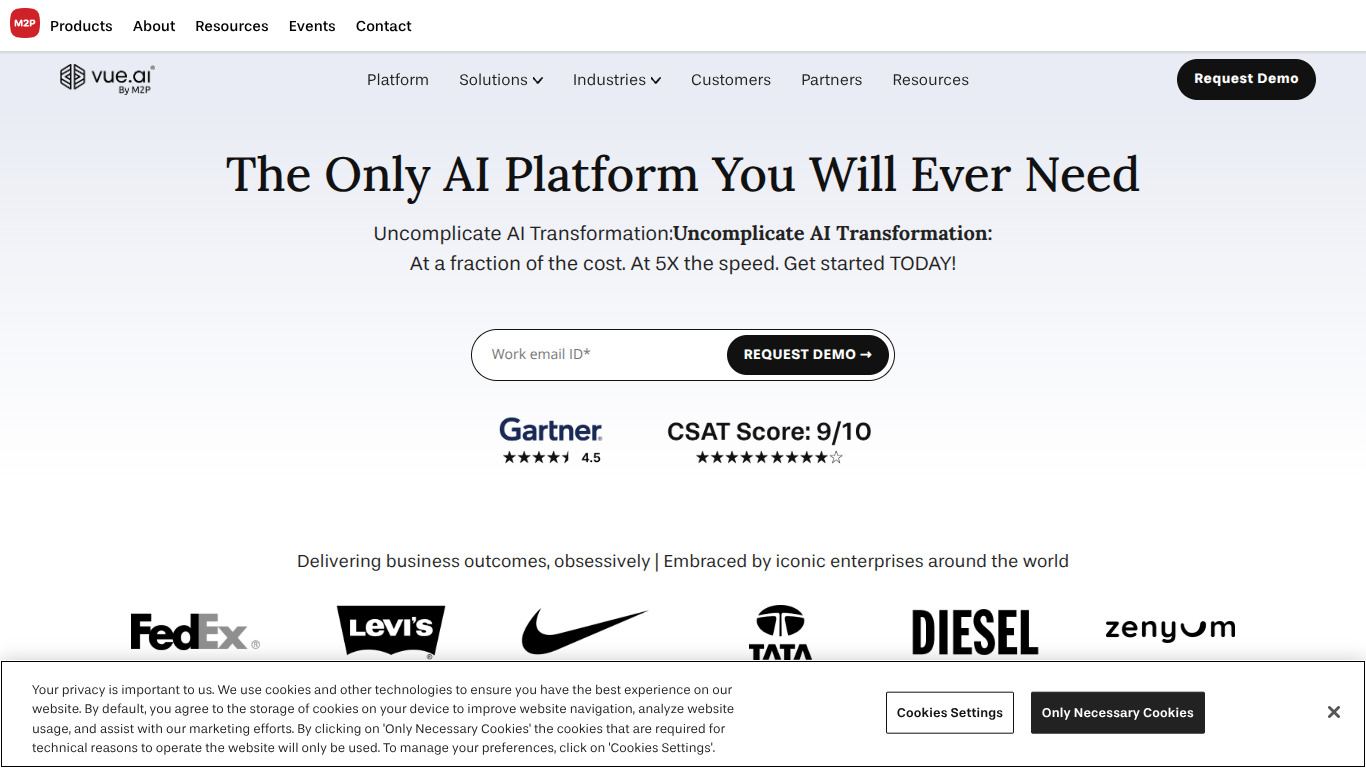Click the CSAT Score: 9/10 text
The width and height of the screenshot is (1366, 768).
[769, 432]
